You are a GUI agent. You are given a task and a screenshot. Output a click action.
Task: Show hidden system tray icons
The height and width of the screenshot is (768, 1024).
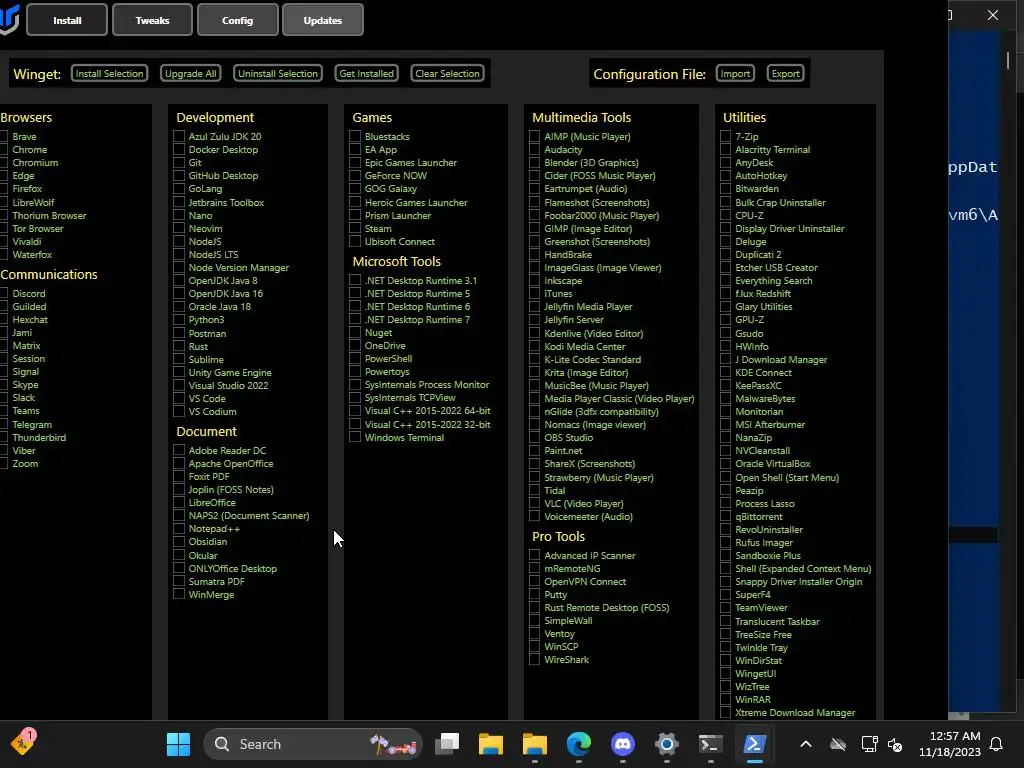tap(806, 744)
